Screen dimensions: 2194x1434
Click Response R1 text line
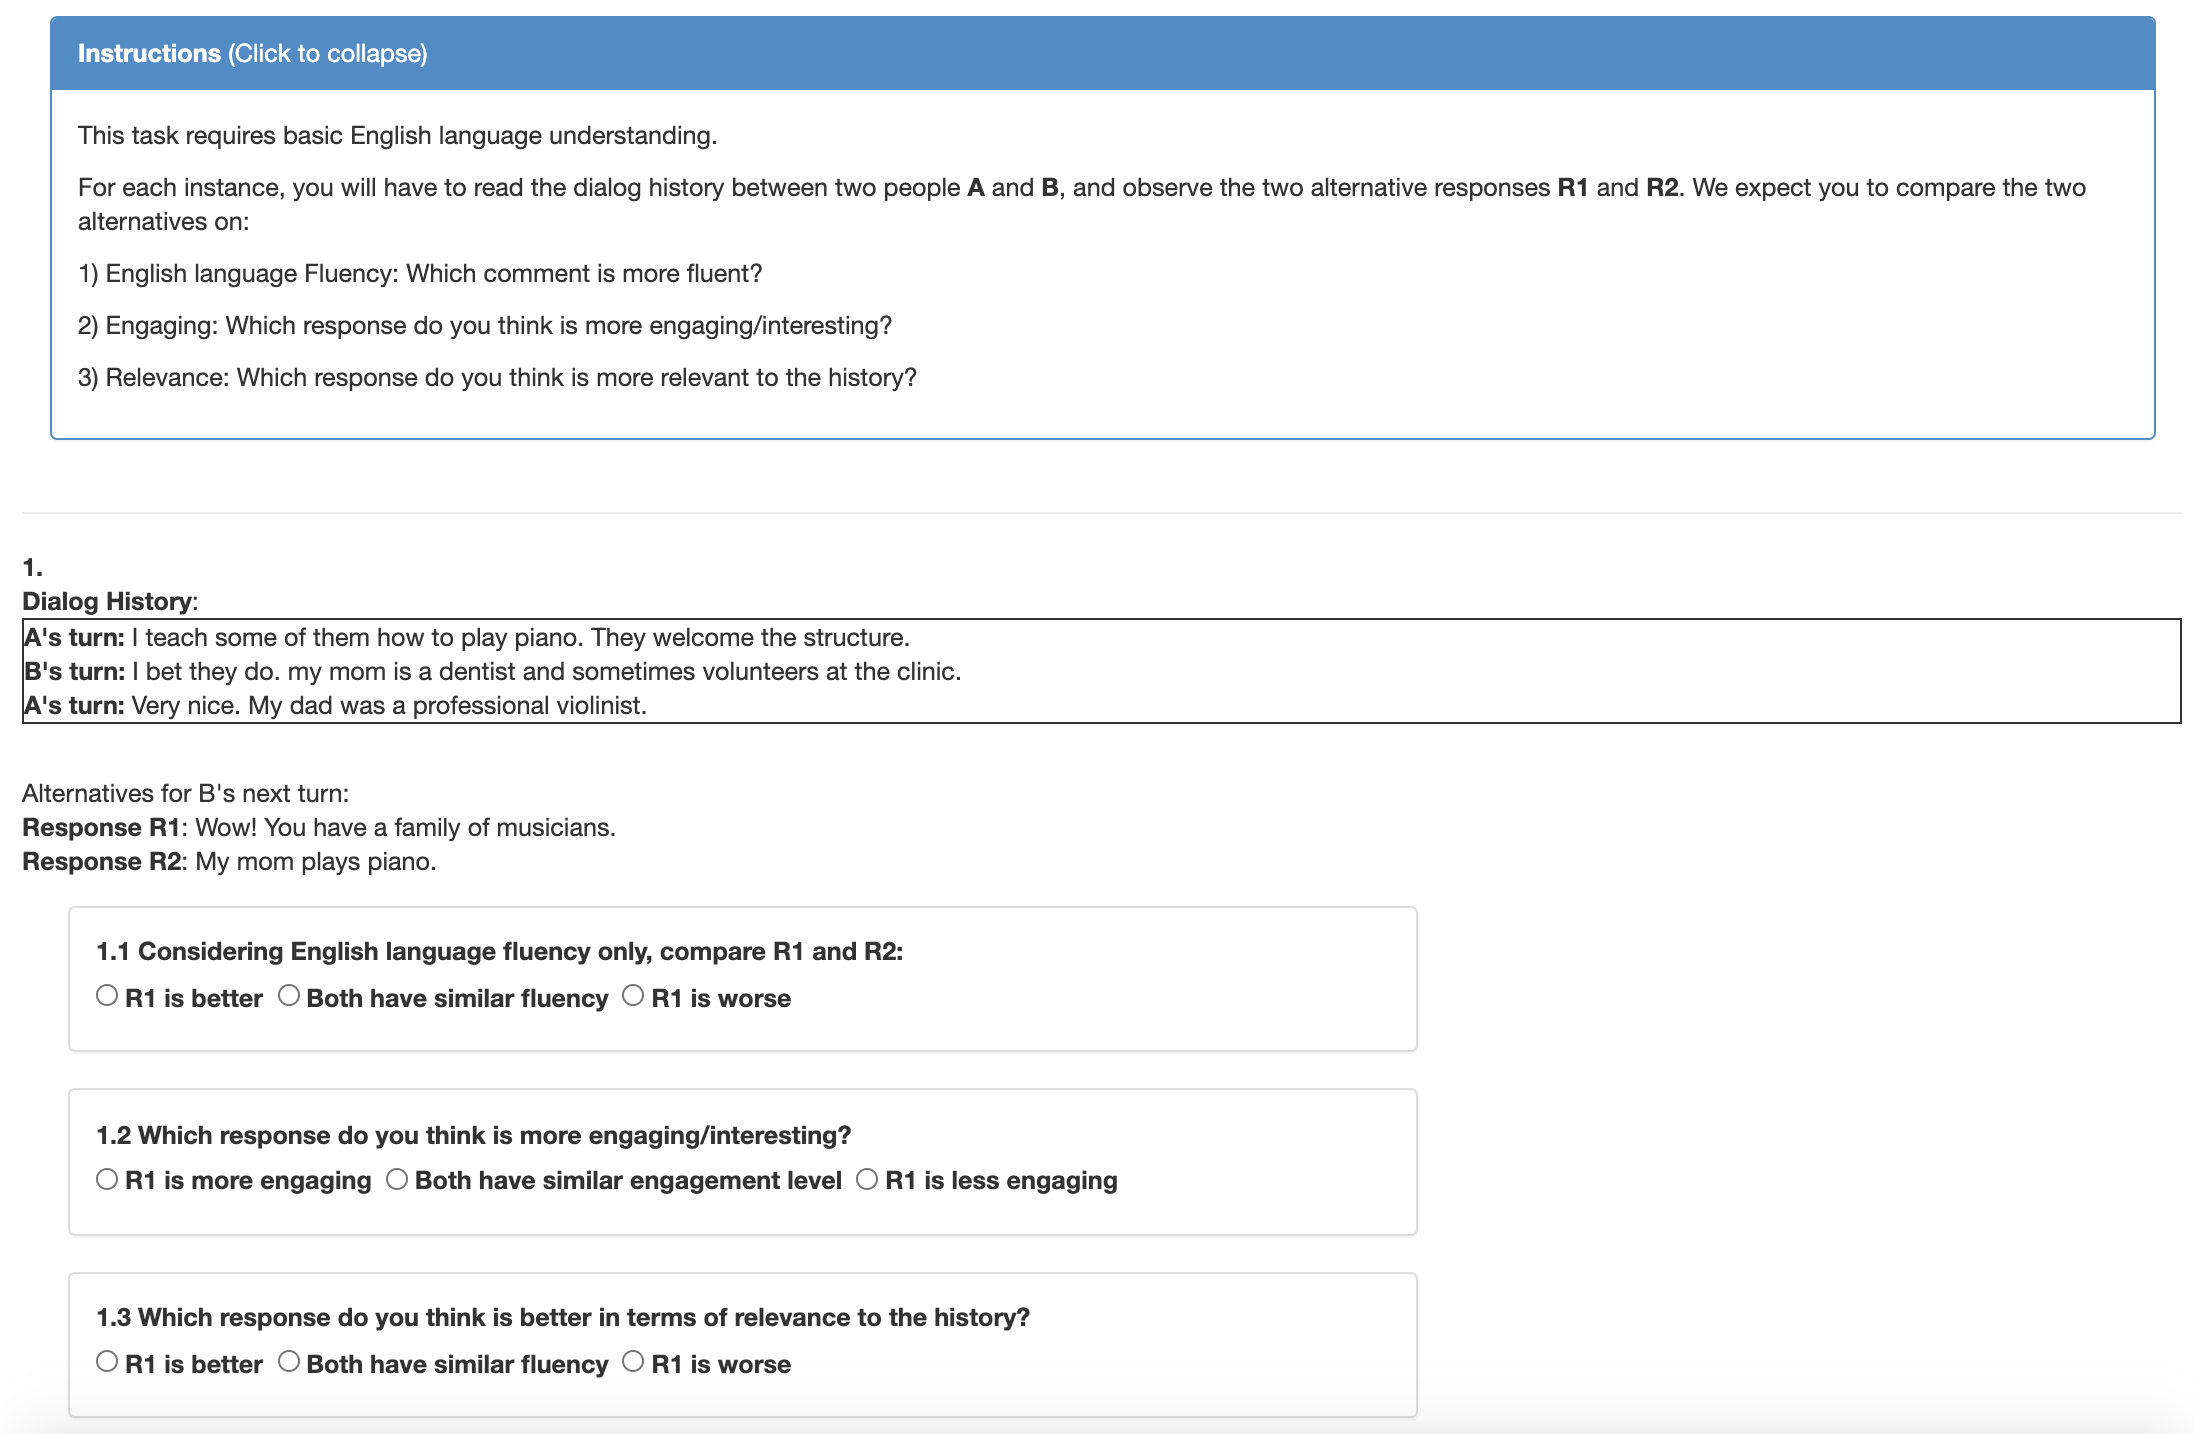pyautogui.click(x=319, y=828)
